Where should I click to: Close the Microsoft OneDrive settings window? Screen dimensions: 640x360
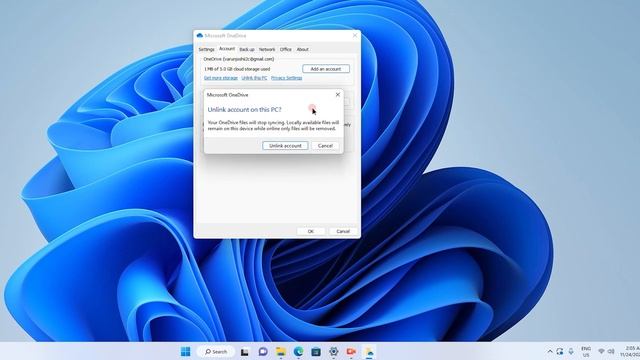click(355, 36)
